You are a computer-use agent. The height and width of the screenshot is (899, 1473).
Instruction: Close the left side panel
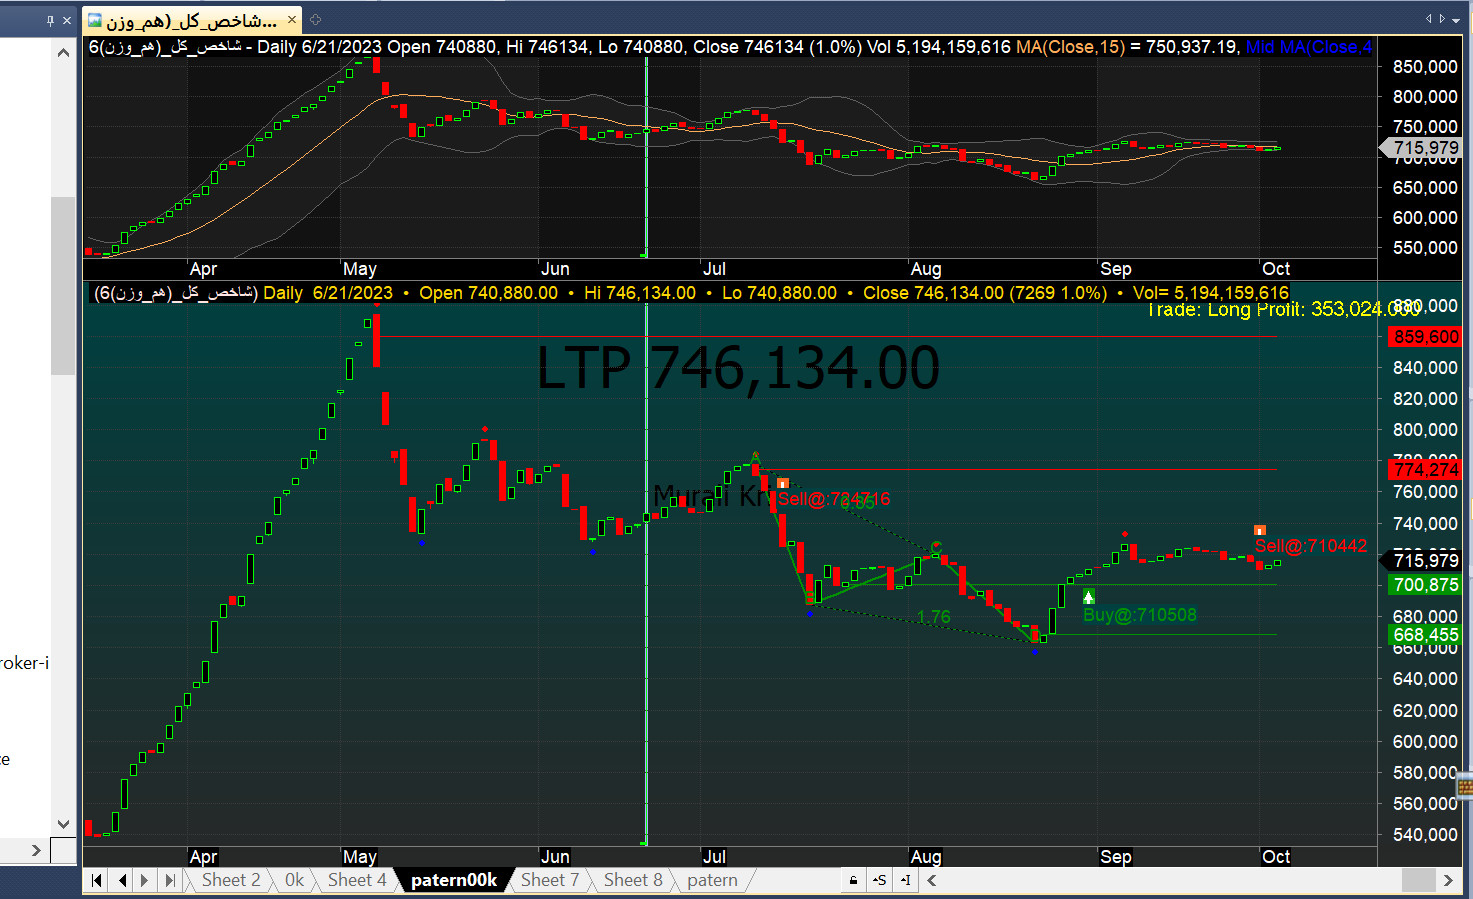[67, 20]
